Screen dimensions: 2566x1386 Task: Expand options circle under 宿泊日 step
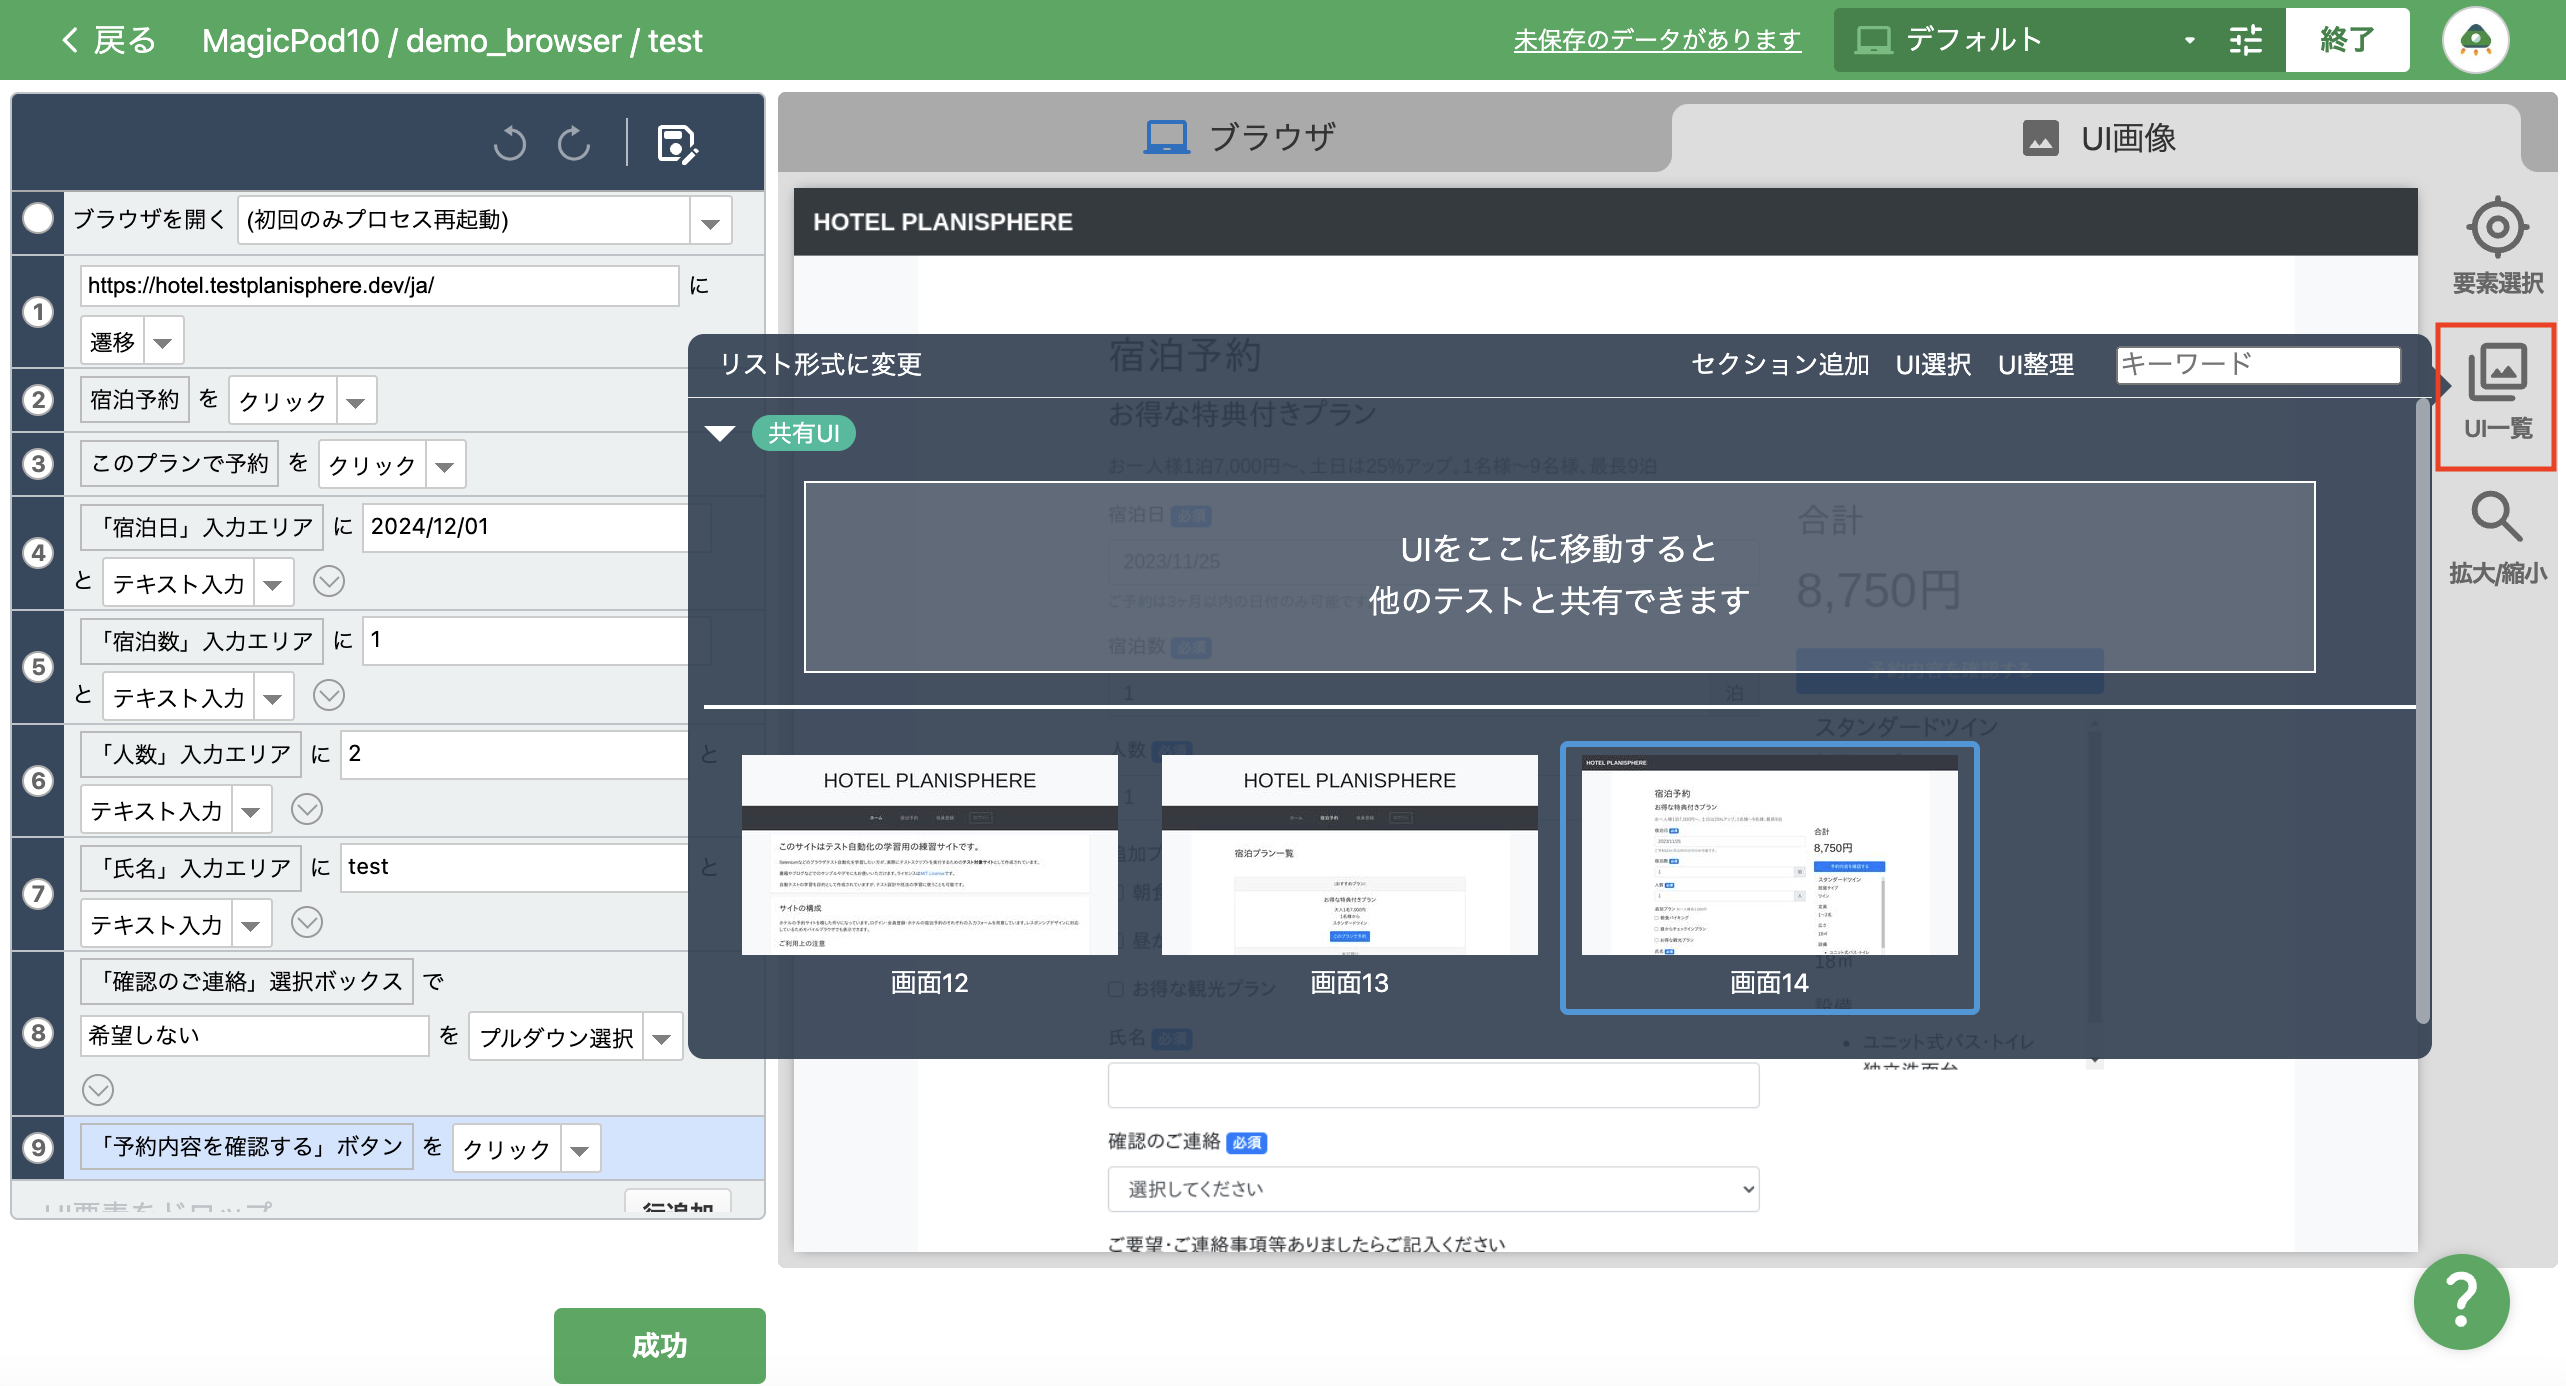point(329,581)
